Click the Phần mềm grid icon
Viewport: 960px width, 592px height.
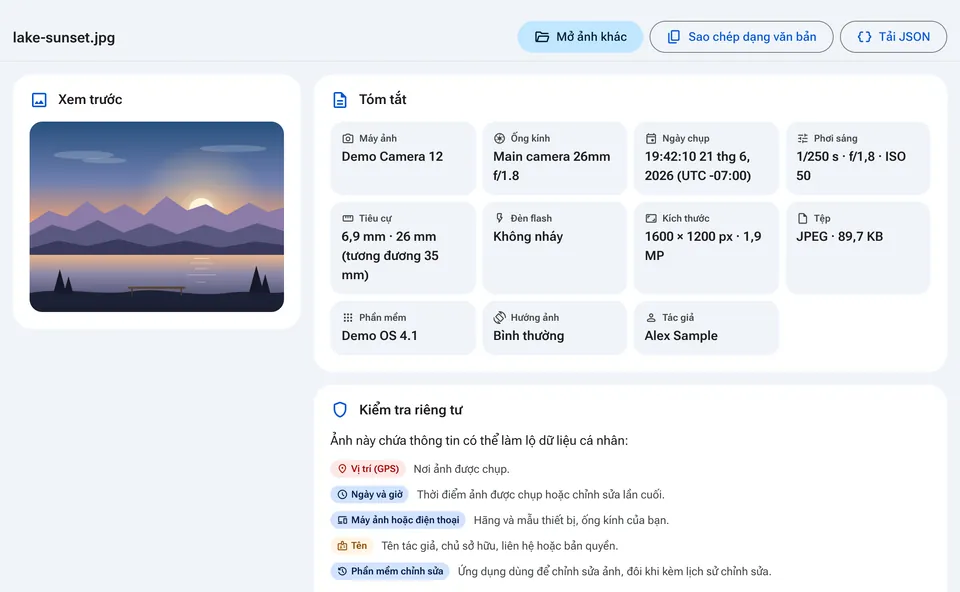348,318
